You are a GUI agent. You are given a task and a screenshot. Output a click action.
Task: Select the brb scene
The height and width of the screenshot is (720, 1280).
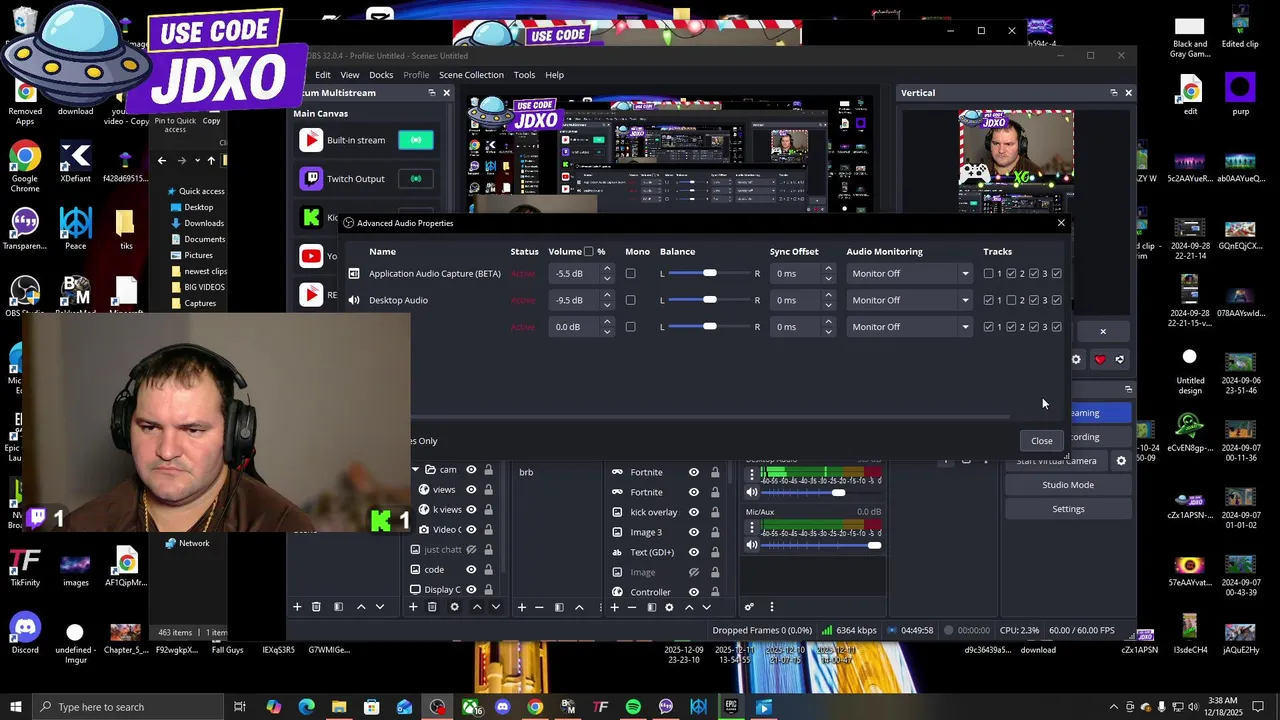point(526,472)
